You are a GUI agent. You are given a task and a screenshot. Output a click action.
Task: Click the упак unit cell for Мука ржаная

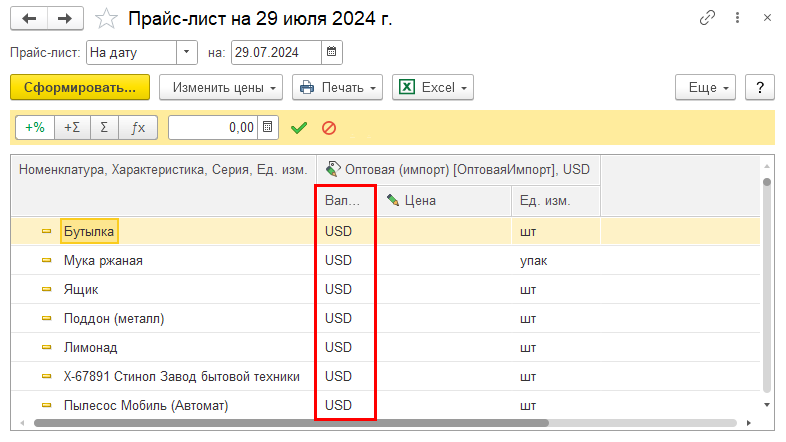[555, 261]
